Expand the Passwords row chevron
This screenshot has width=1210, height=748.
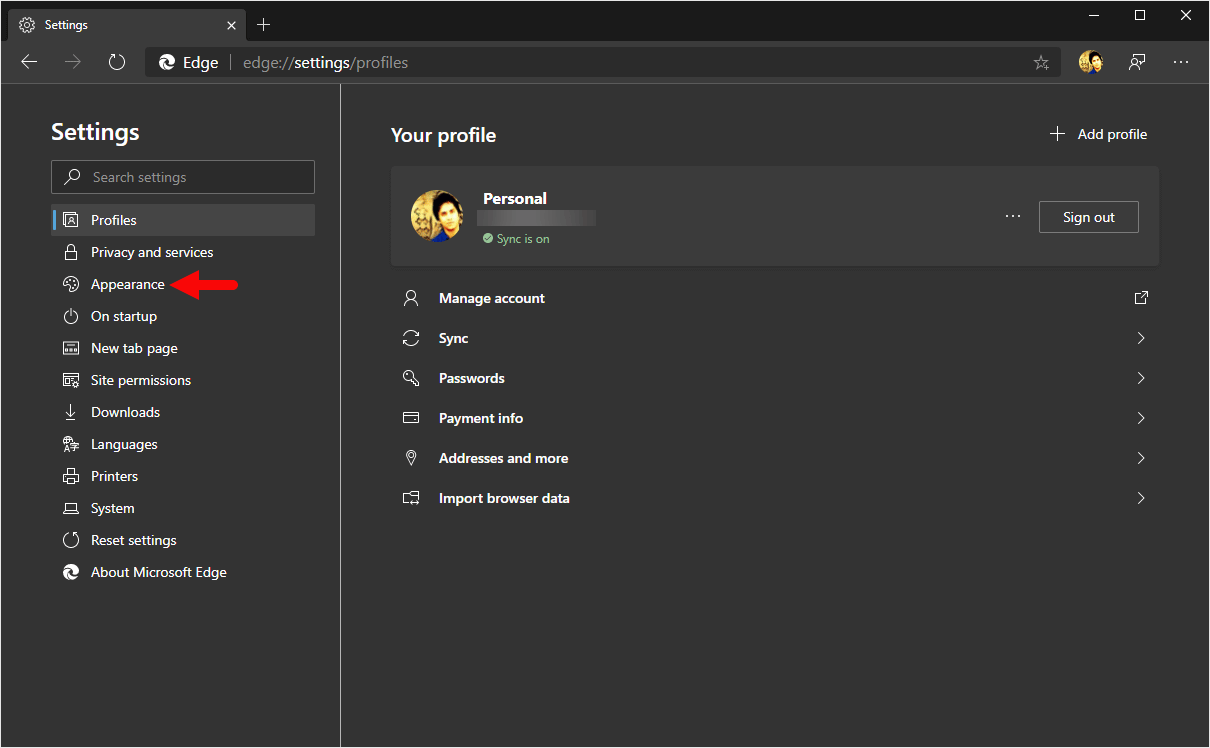tap(1141, 378)
